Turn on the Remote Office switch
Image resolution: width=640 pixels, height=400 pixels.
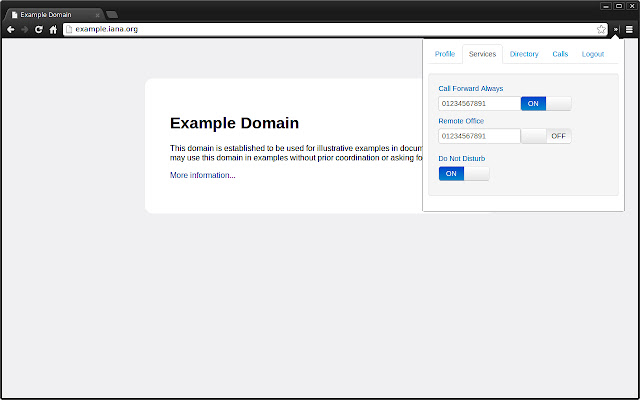pyautogui.click(x=546, y=136)
